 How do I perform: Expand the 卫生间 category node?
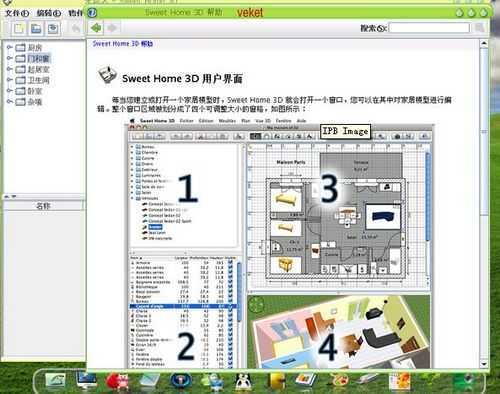(x=10, y=80)
